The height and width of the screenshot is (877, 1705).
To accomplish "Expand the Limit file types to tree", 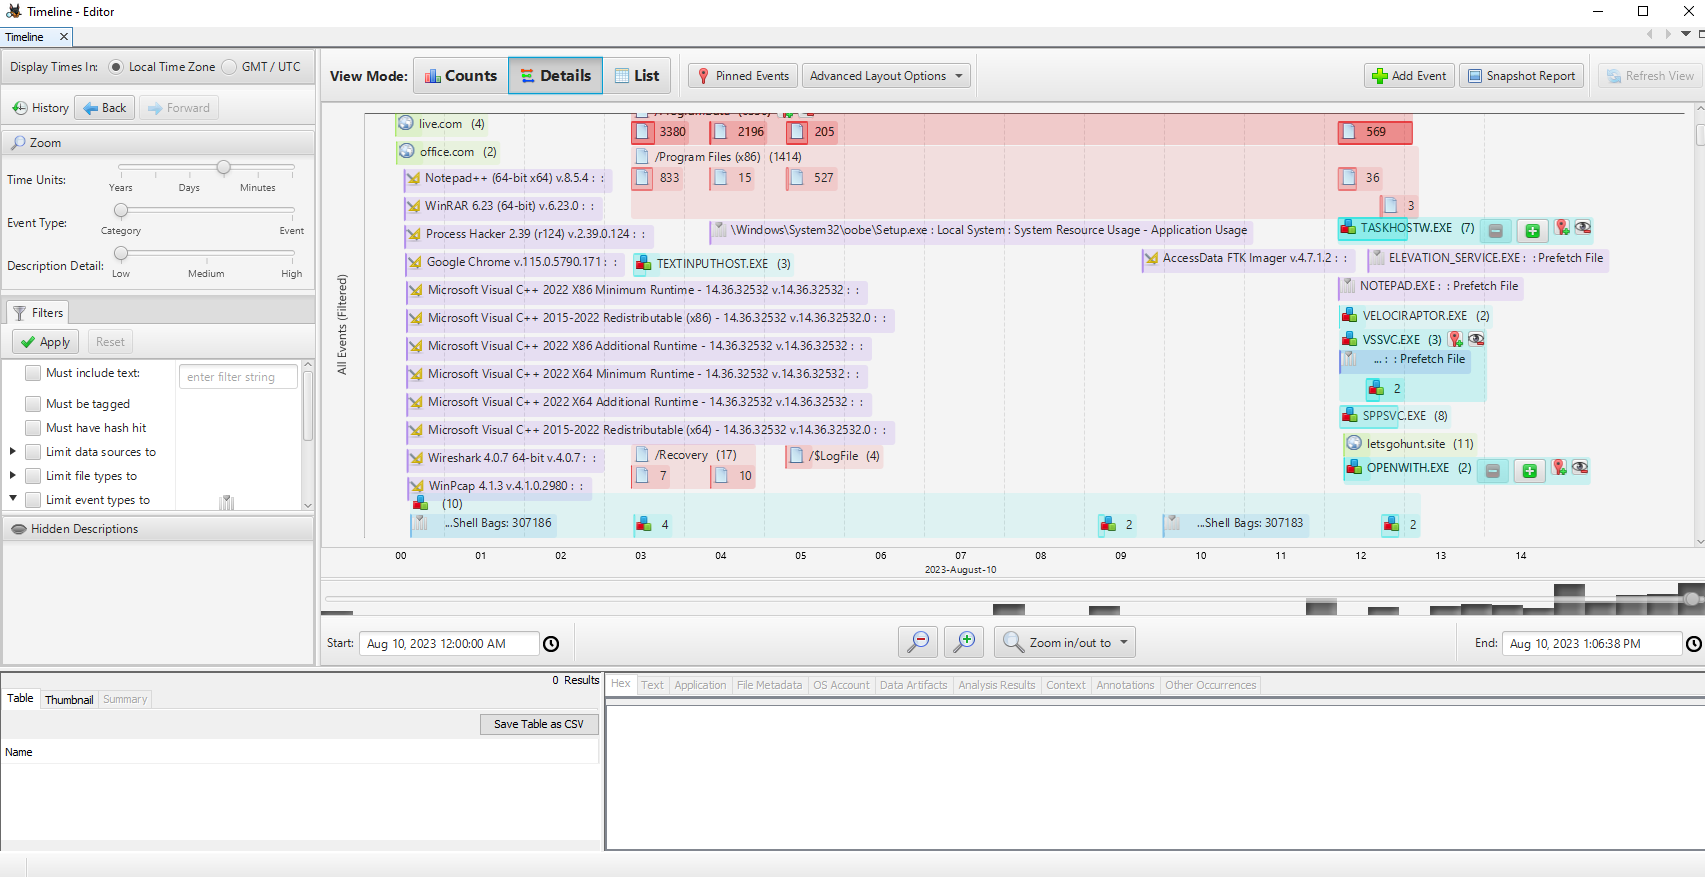I will click(13, 476).
